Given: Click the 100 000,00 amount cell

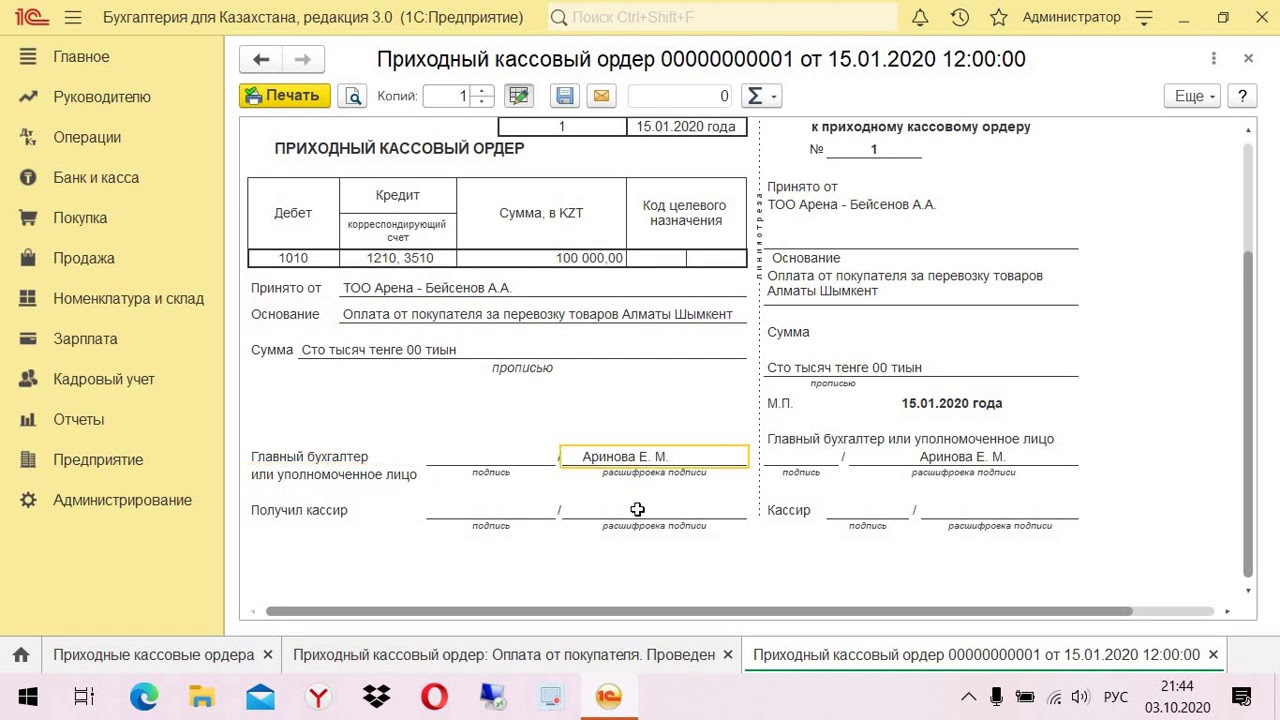Looking at the screenshot, I should click(x=541, y=258).
